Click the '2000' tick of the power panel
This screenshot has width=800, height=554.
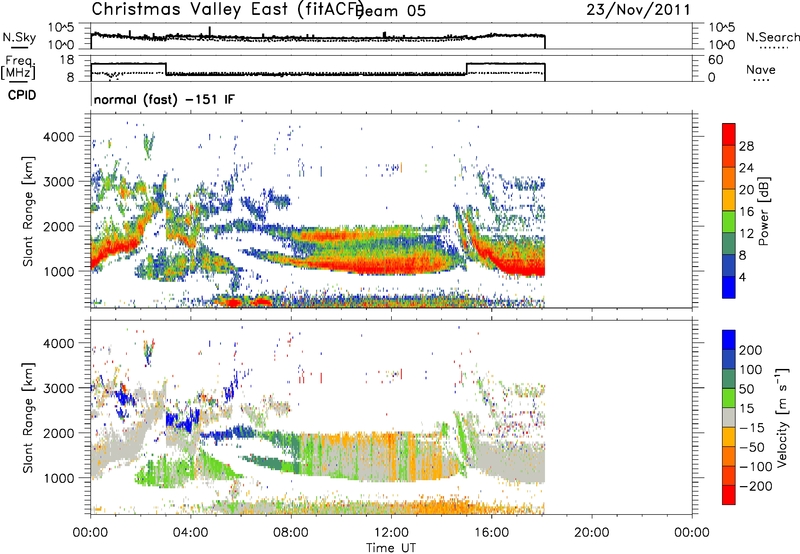point(58,226)
